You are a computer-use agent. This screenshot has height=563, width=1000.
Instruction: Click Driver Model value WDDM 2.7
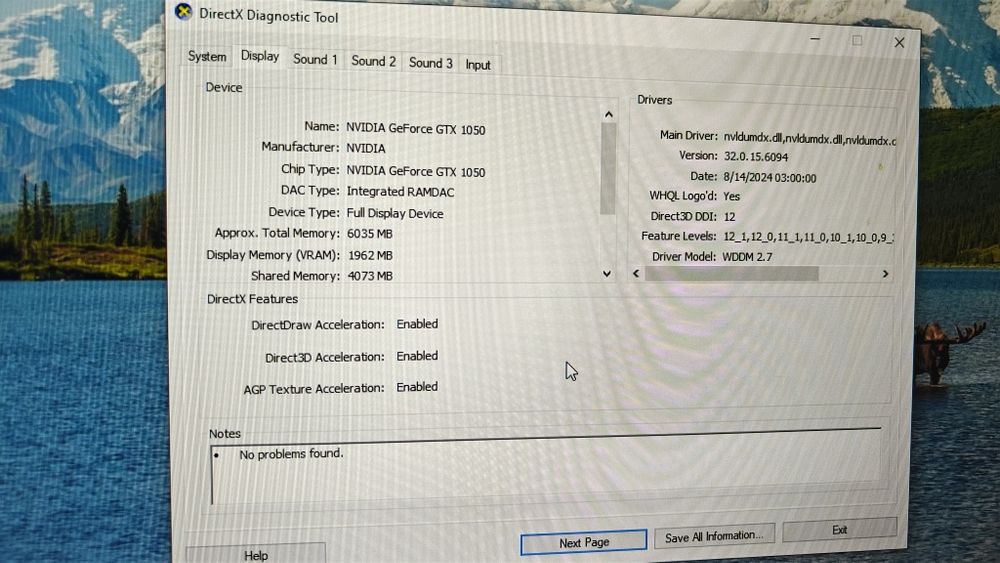[747, 257]
